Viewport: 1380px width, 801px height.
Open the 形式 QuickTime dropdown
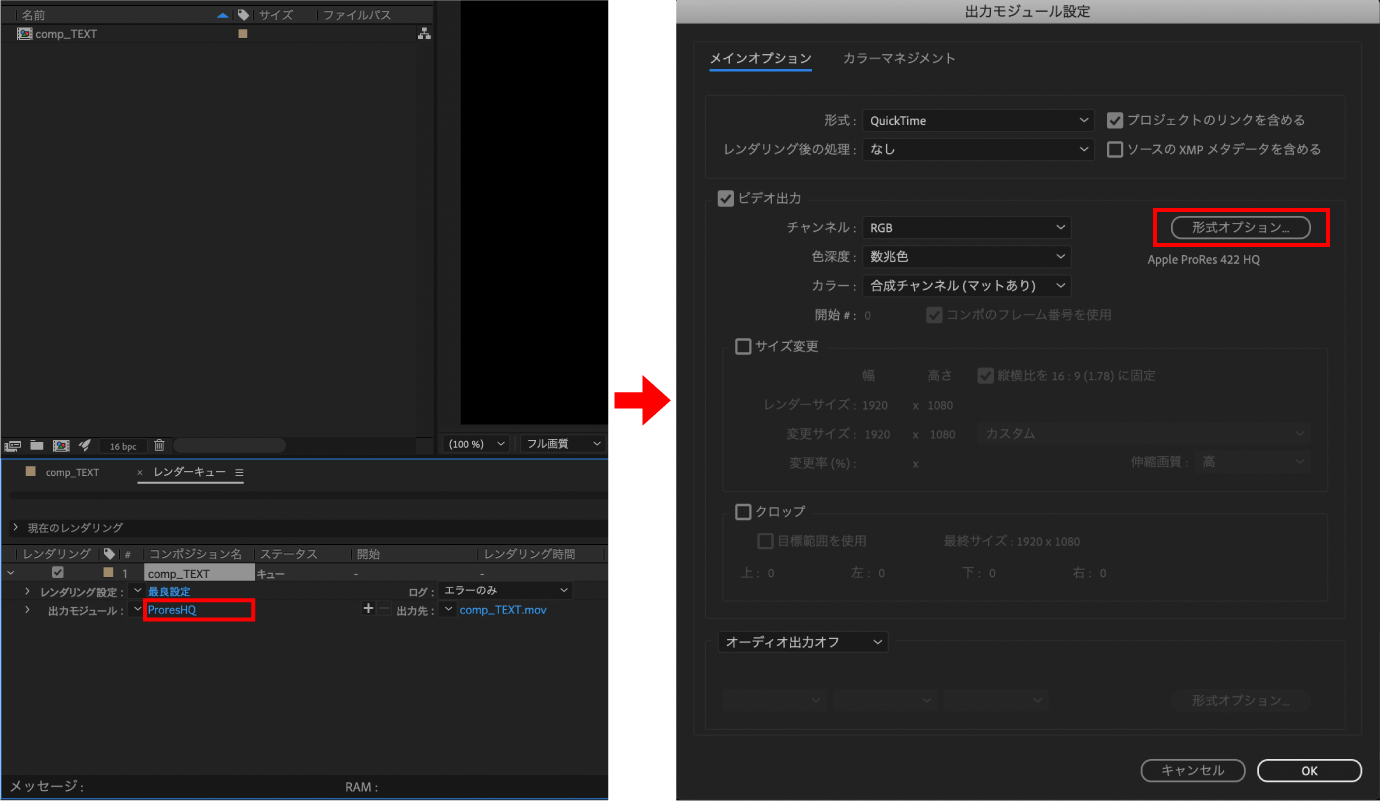[x=978, y=120]
